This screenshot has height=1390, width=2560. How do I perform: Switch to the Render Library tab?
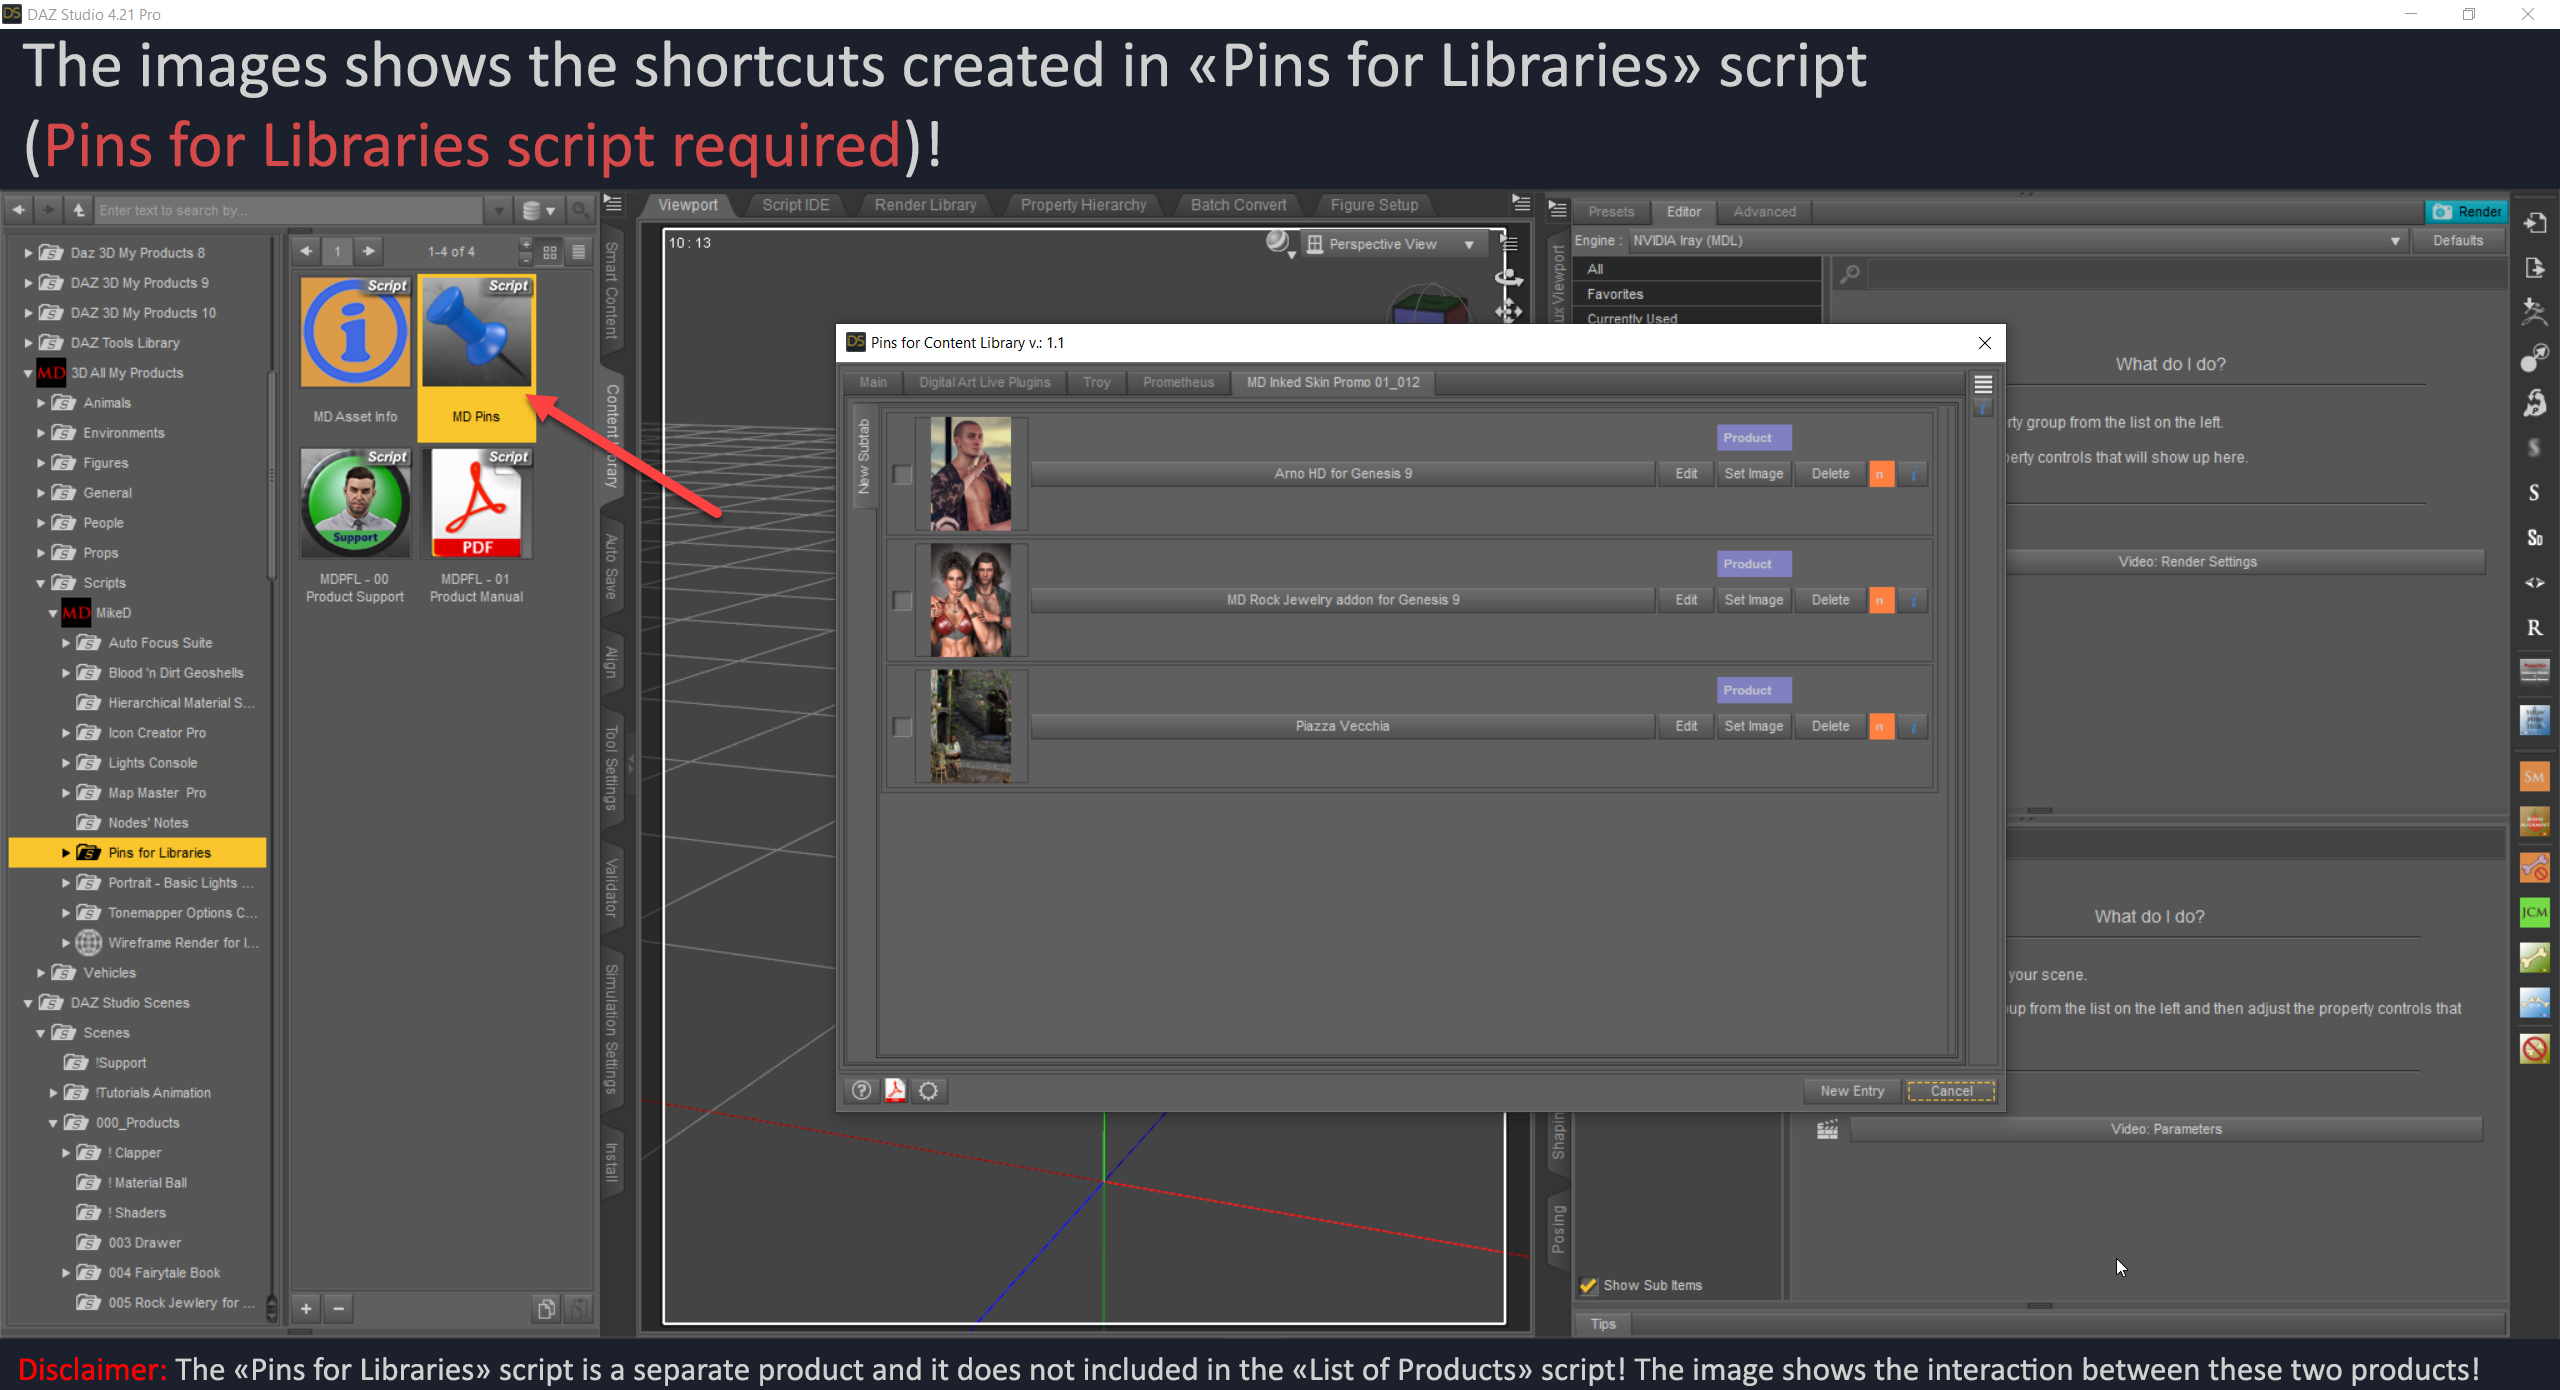925,205
